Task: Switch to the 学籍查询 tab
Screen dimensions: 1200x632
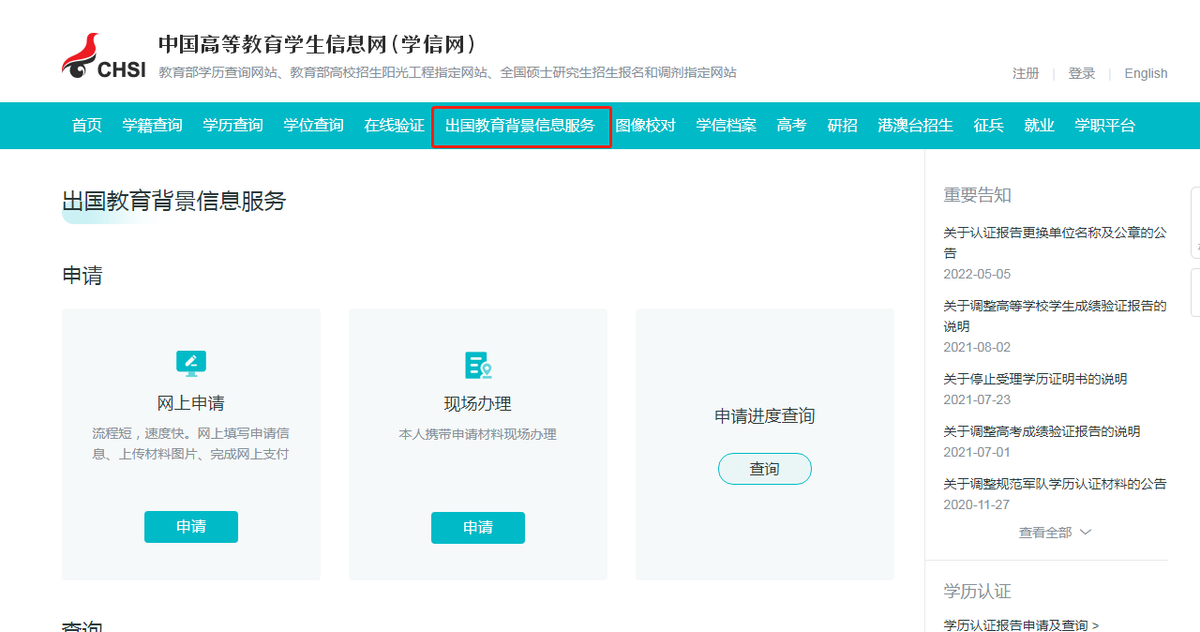Action: coord(151,125)
